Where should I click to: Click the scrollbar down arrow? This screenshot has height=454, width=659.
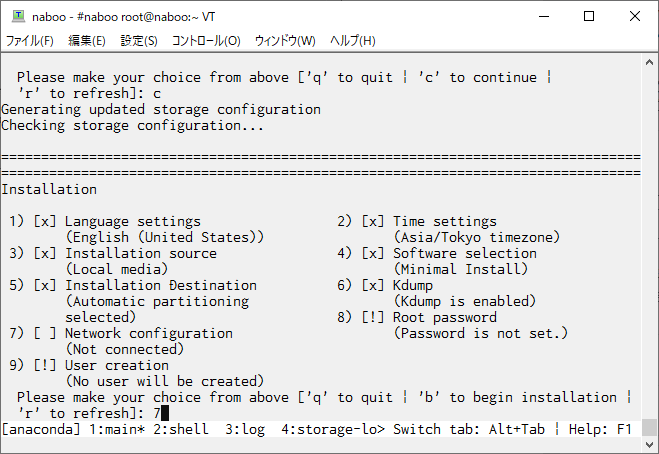[x=649, y=444]
